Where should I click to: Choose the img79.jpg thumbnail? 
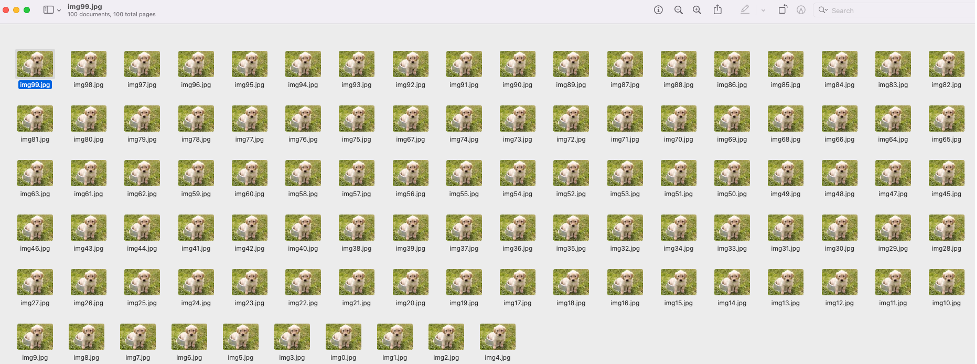pos(142,118)
